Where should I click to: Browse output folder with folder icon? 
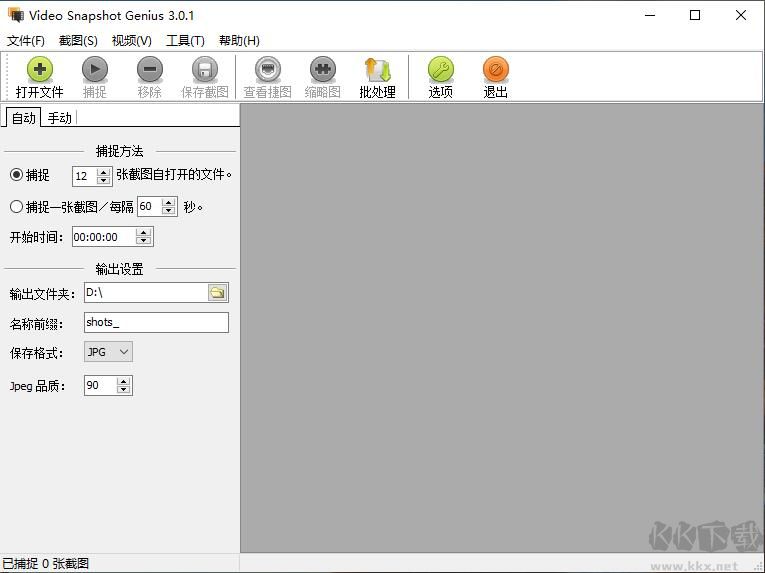pyautogui.click(x=218, y=293)
